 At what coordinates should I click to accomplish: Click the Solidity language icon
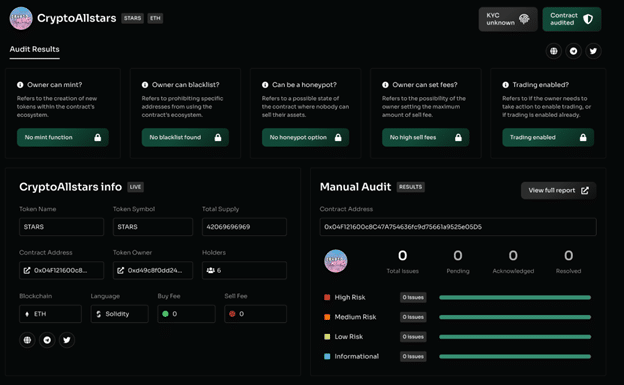coord(98,314)
